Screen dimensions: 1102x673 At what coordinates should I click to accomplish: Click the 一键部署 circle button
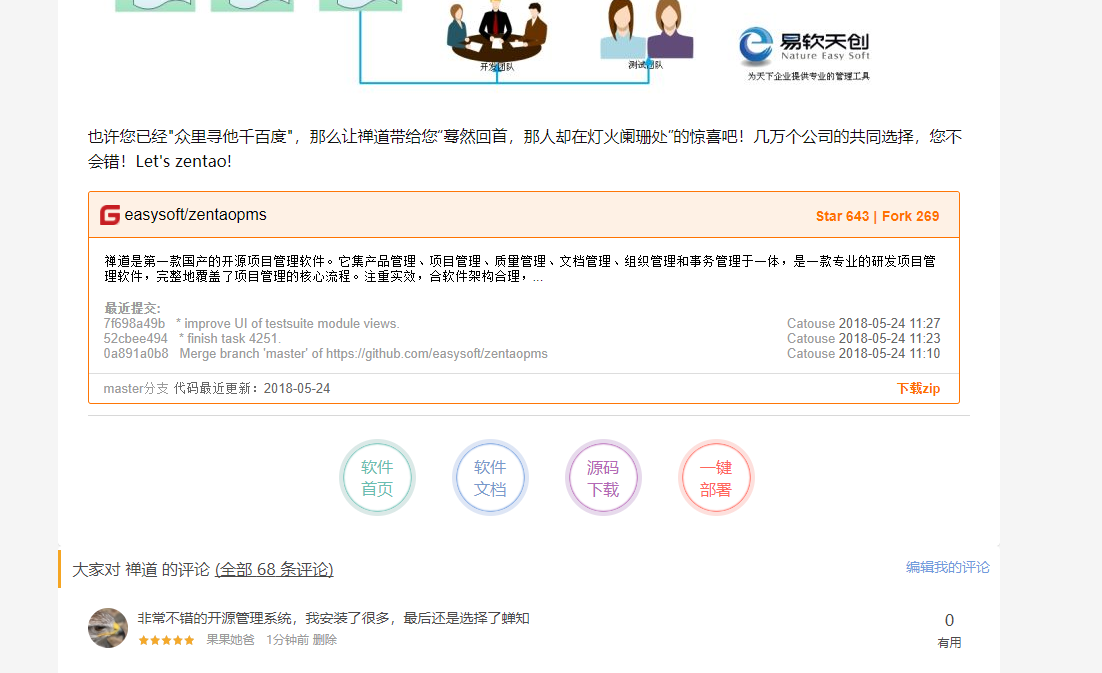[716, 478]
